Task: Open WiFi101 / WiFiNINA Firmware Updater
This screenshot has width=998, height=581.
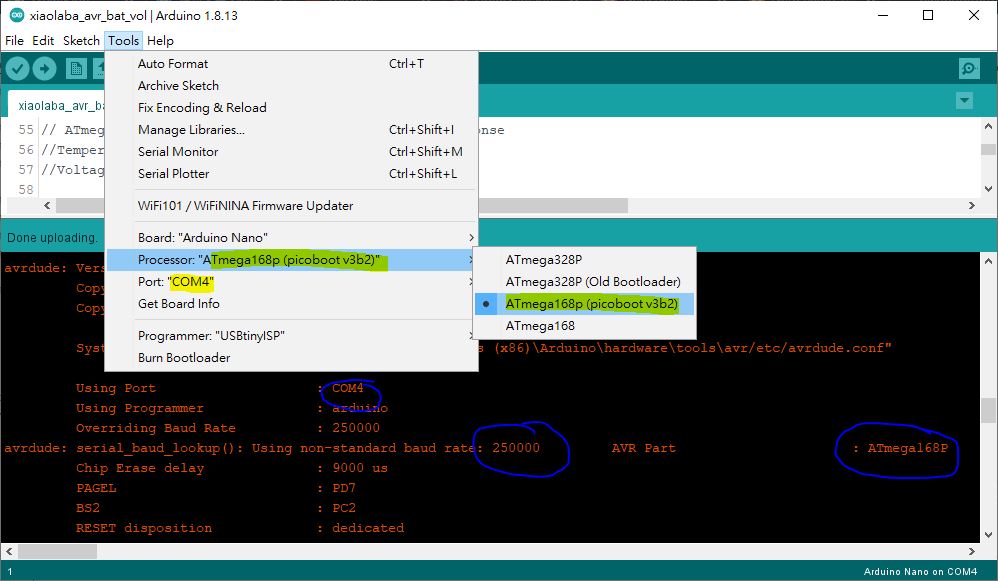Action: (291, 206)
